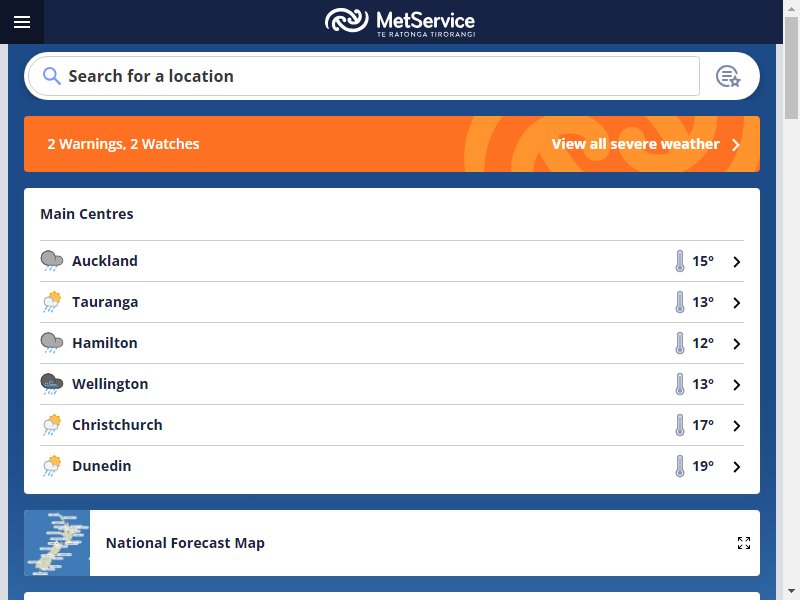The image size is (800, 600).
Task: Click the MetService logo
Action: coord(400,21)
